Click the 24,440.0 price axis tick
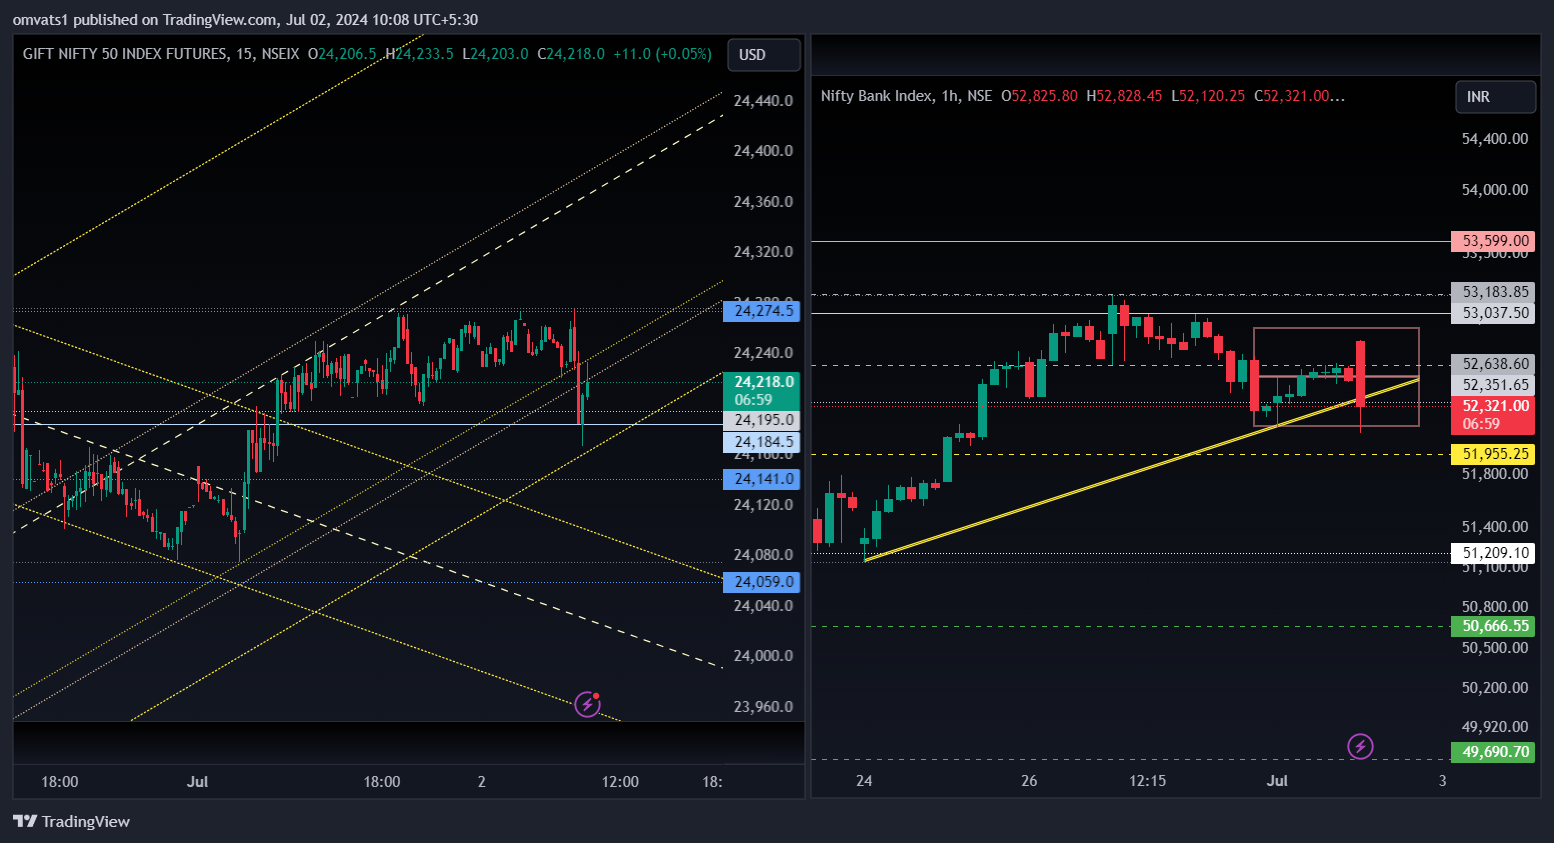The image size is (1554, 843). tap(763, 101)
